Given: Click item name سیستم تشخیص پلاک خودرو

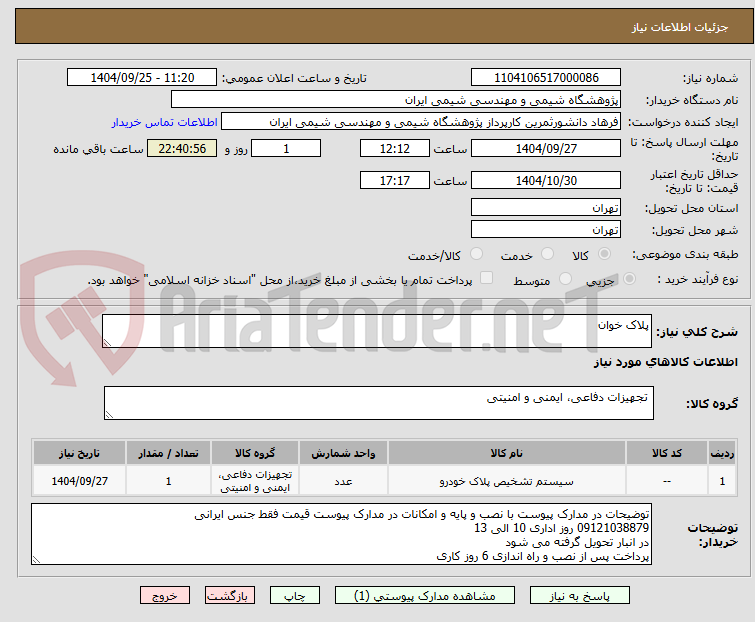Looking at the screenshot, I should pos(507,481).
